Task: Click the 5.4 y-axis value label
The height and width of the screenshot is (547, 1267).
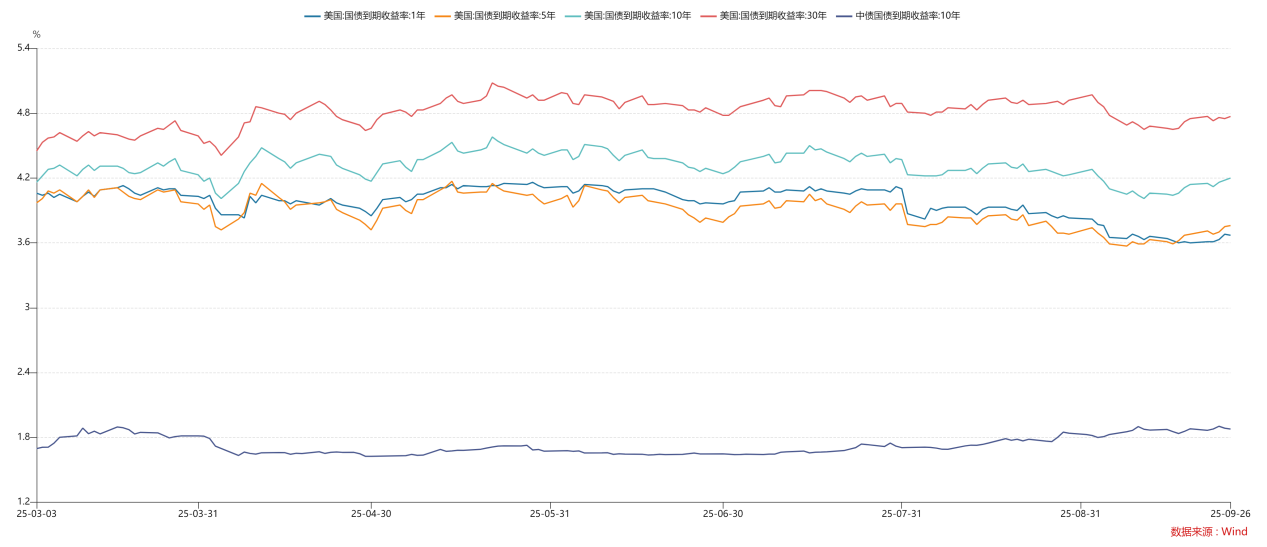Action: (24, 48)
